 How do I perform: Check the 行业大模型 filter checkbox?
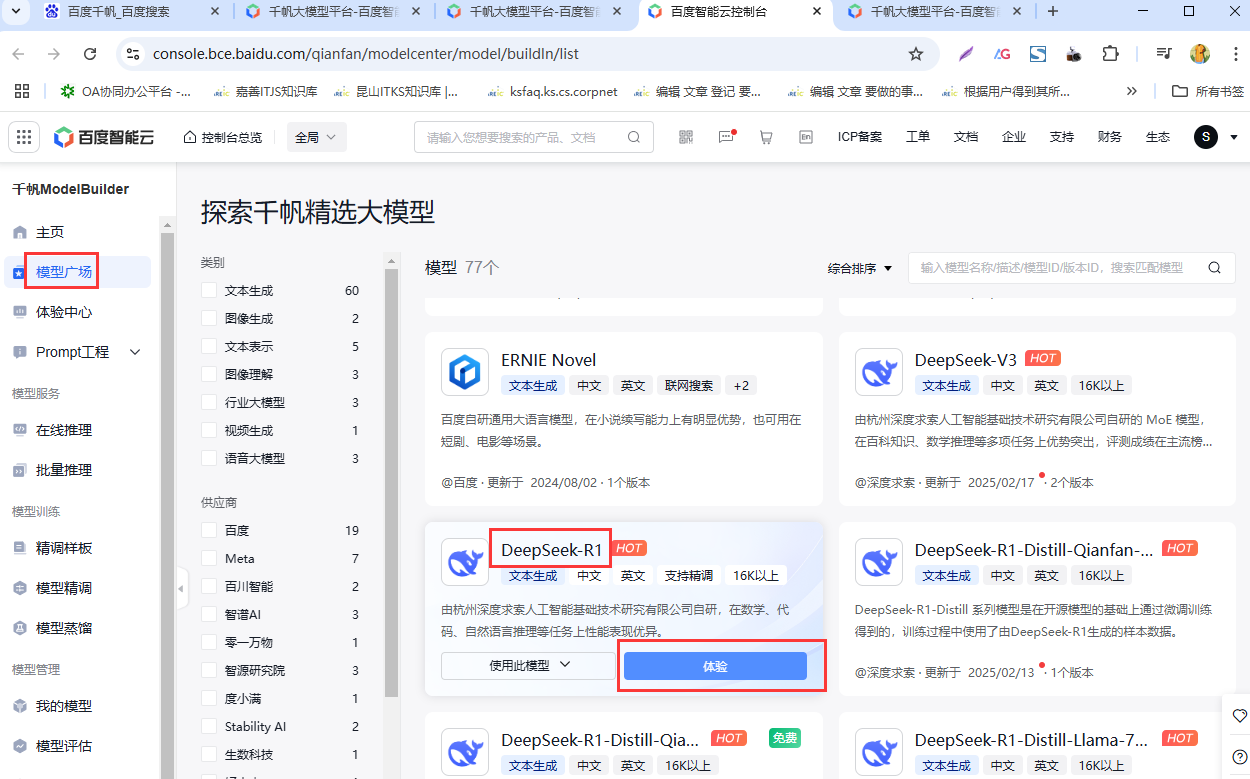click(x=209, y=403)
